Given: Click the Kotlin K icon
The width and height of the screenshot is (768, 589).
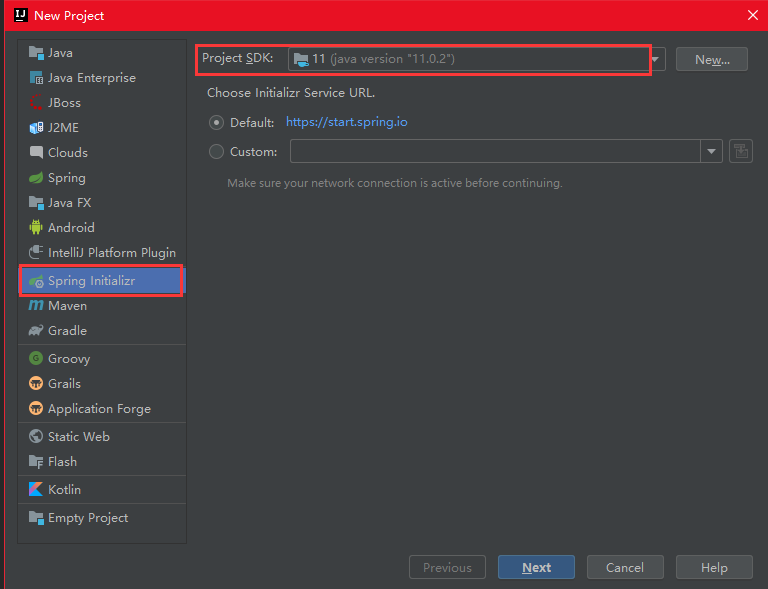Looking at the screenshot, I should [36, 489].
